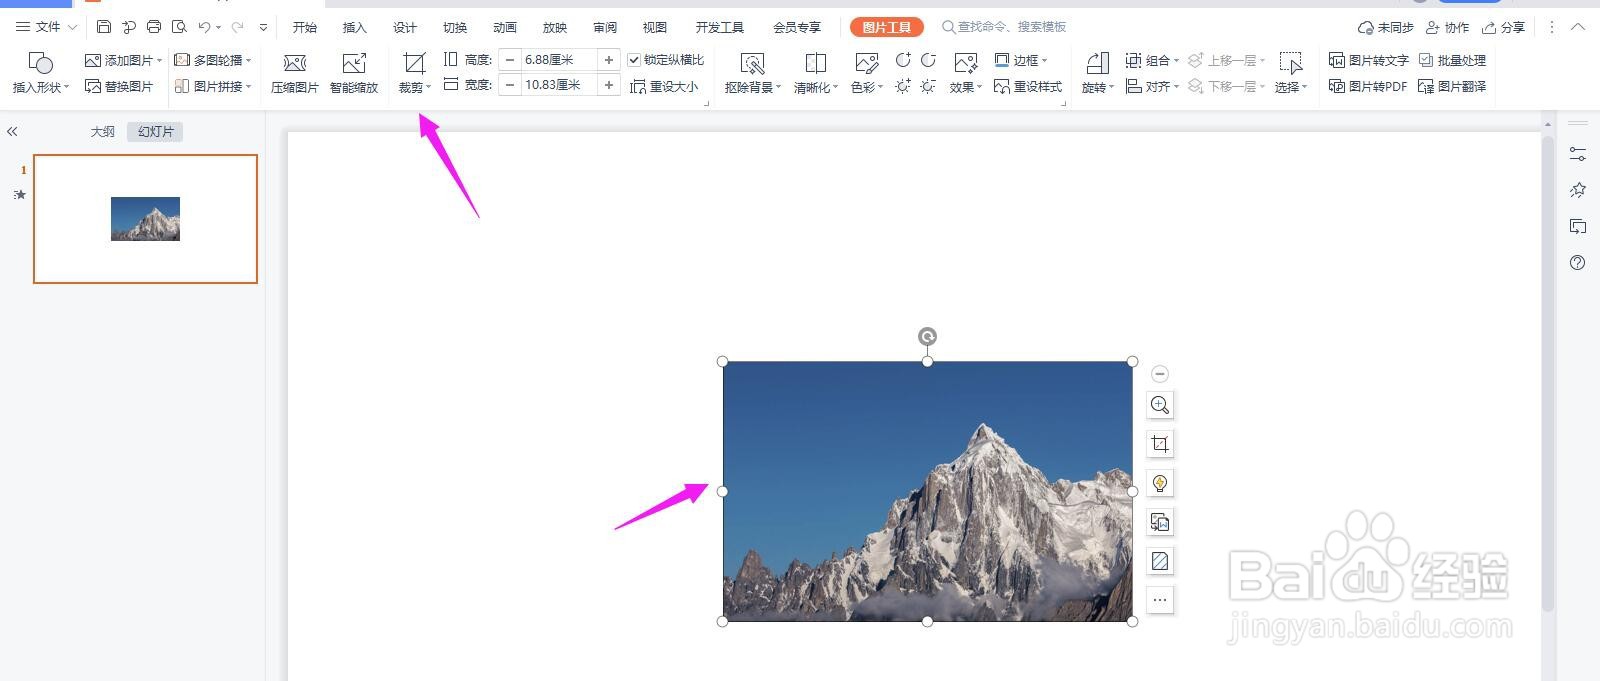
Task: Click Picture Translate (图片翻译)
Action: click(x=1452, y=87)
